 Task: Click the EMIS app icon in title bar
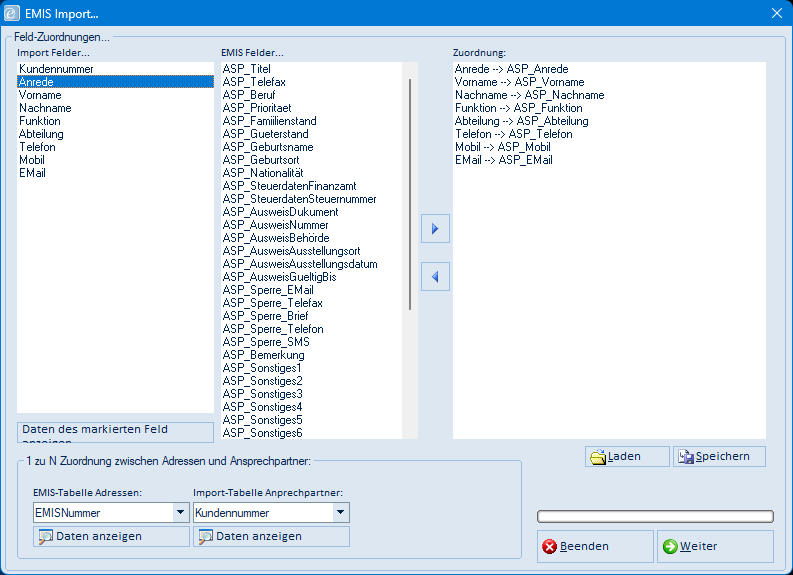click(12, 13)
